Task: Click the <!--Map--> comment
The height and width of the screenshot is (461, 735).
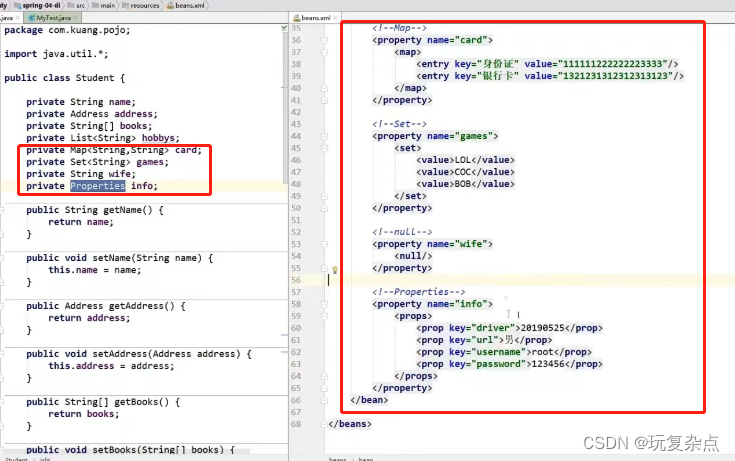Action: (x=399, y=28)
